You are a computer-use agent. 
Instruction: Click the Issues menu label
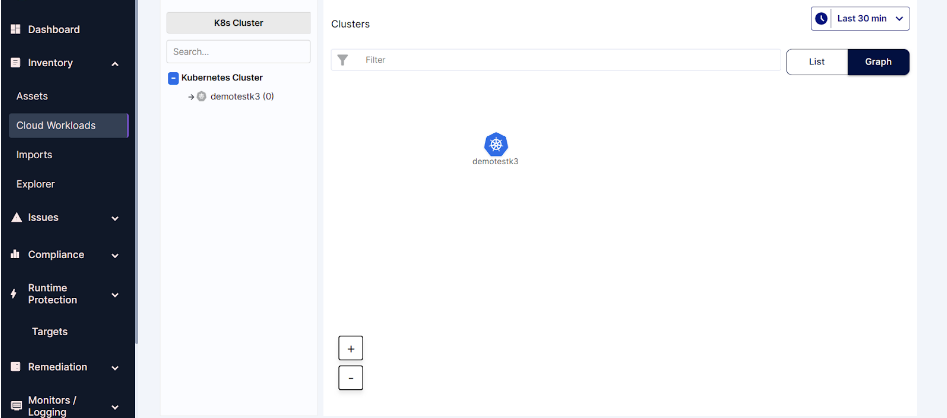[x=43, y=217]
